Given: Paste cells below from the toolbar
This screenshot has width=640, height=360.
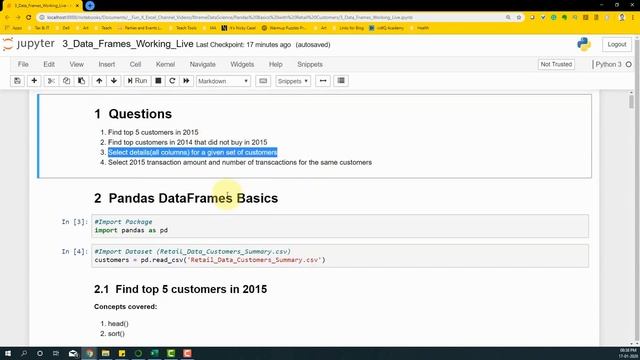Looking at the screenshot, I should click(x=82, y=81).
